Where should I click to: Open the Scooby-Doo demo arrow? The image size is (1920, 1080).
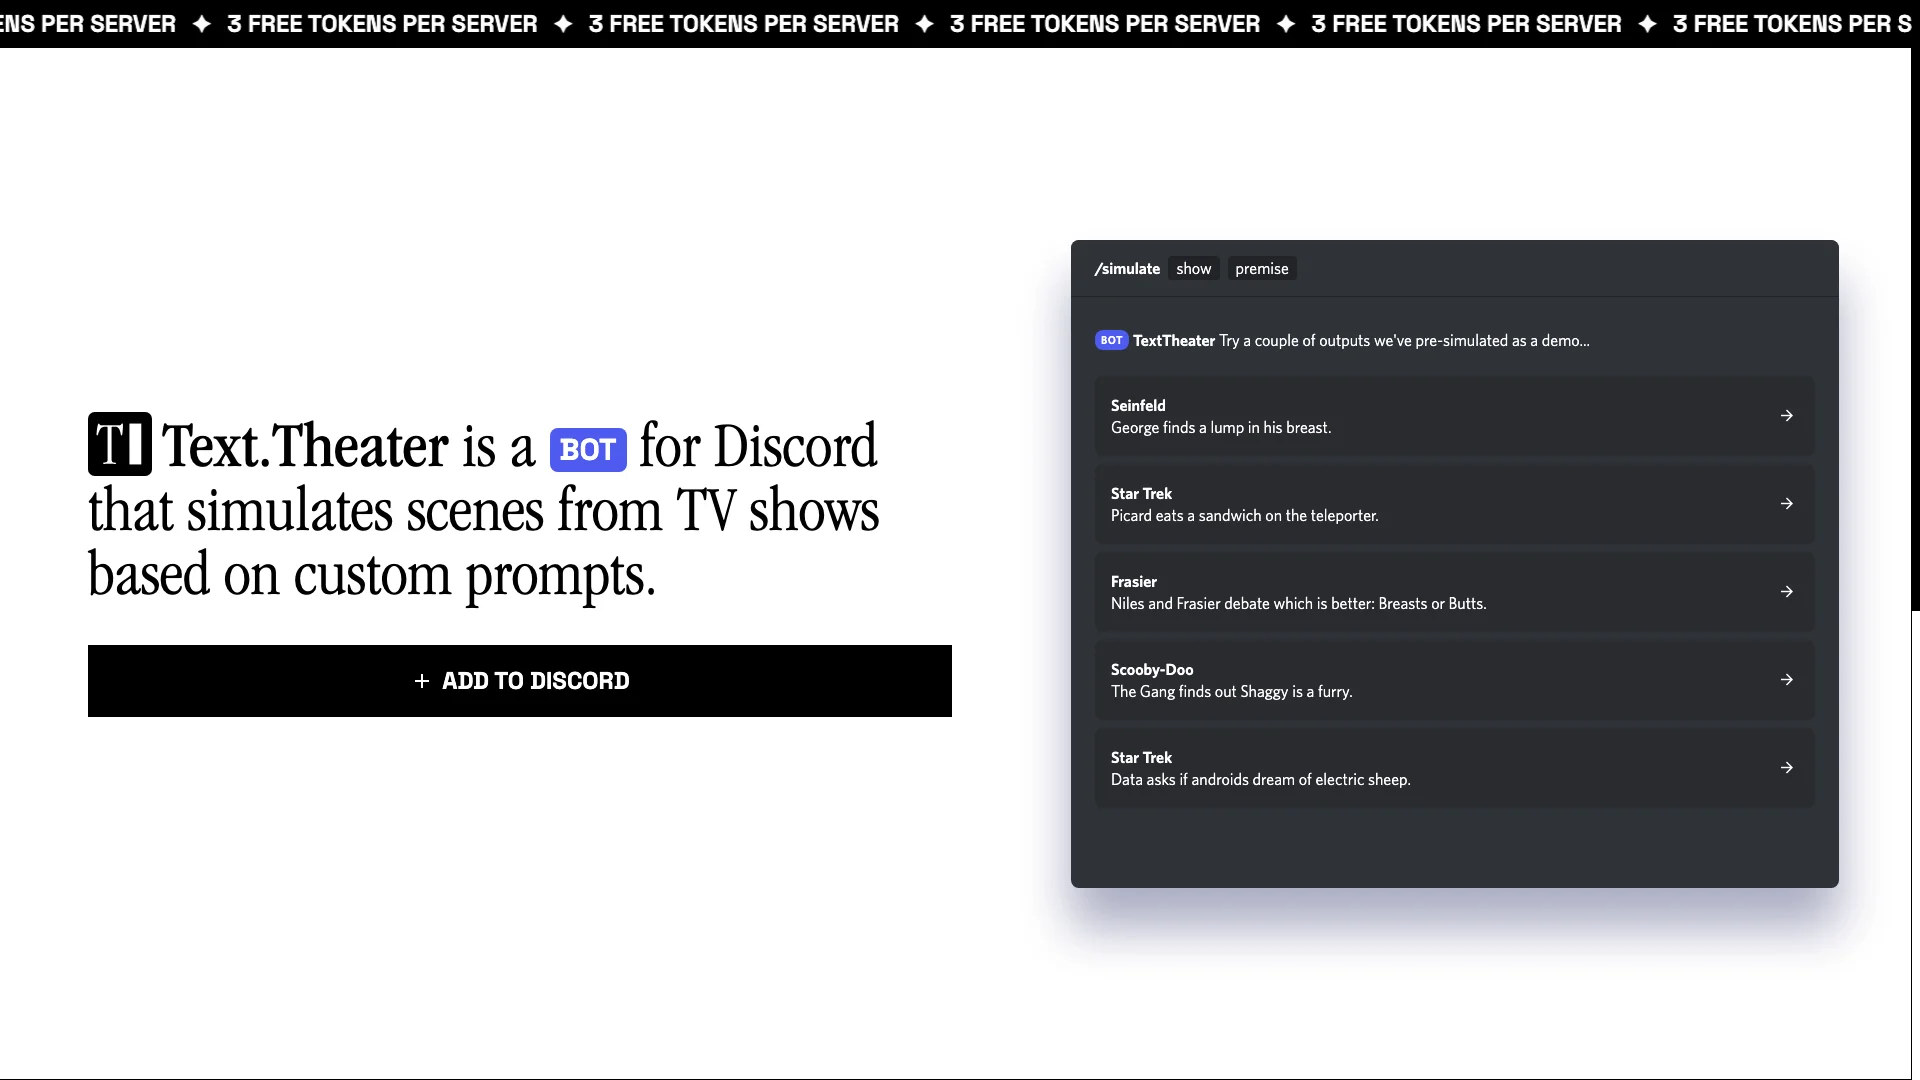pyautogui.click(x=1787, y=680)
